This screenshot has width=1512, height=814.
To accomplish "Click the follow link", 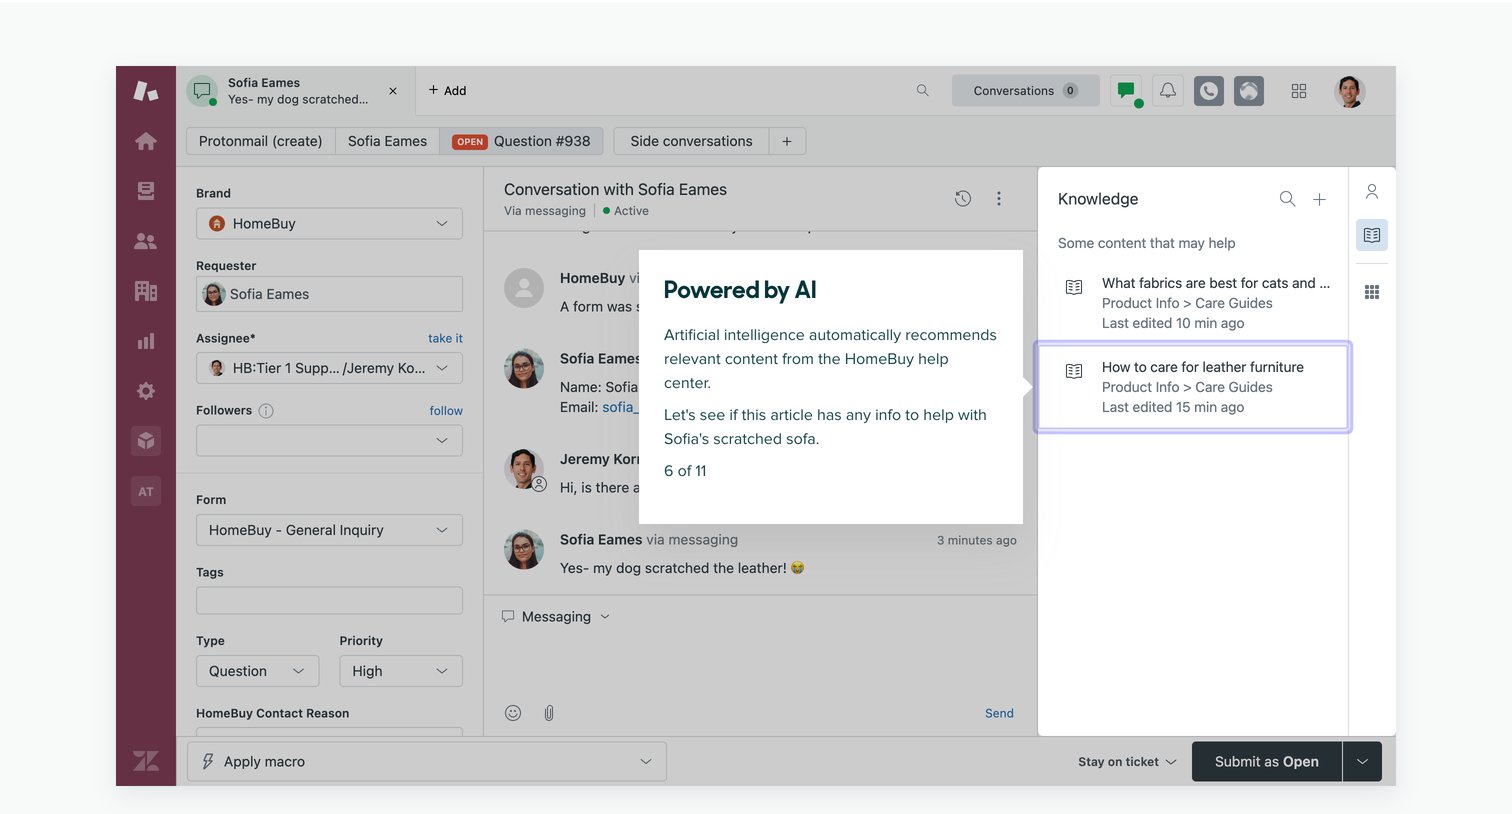I will pos(446,410).
